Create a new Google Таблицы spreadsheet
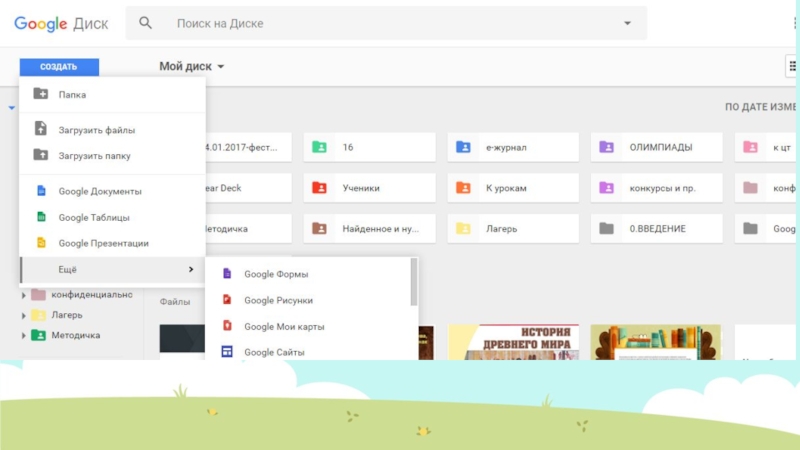 113,217
